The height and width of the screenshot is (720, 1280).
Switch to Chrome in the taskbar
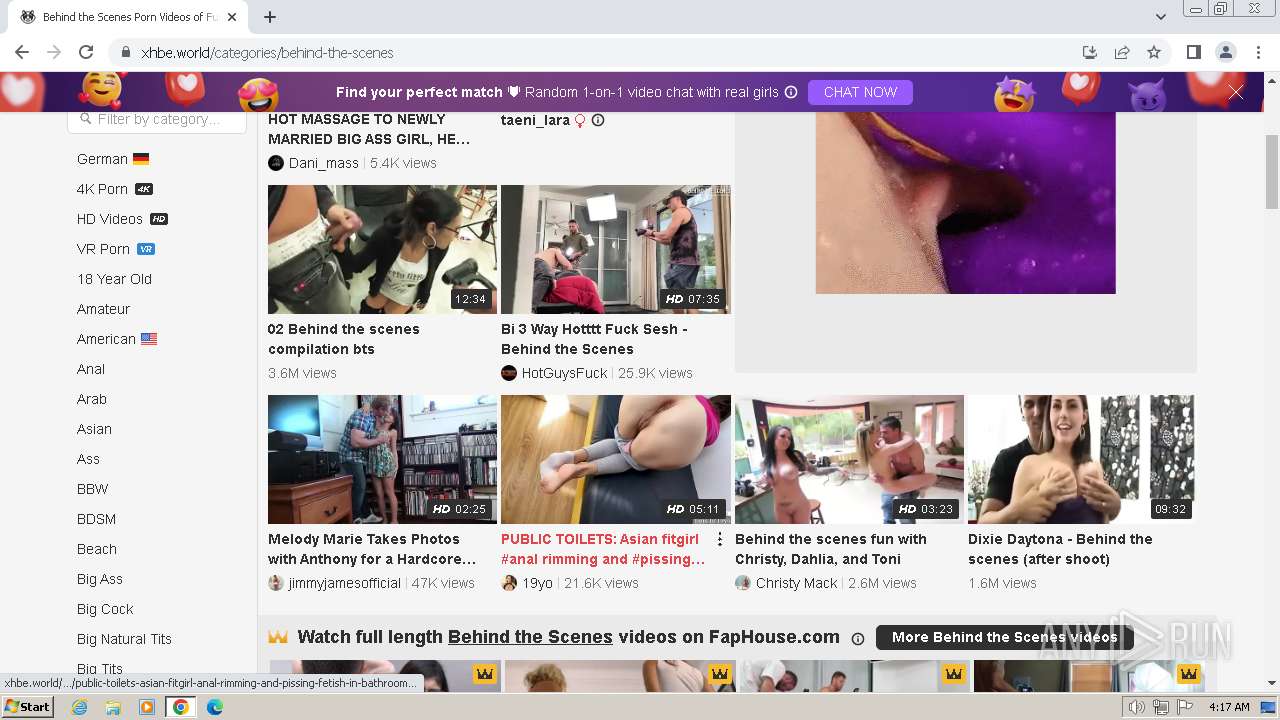[x=180, y=707]
